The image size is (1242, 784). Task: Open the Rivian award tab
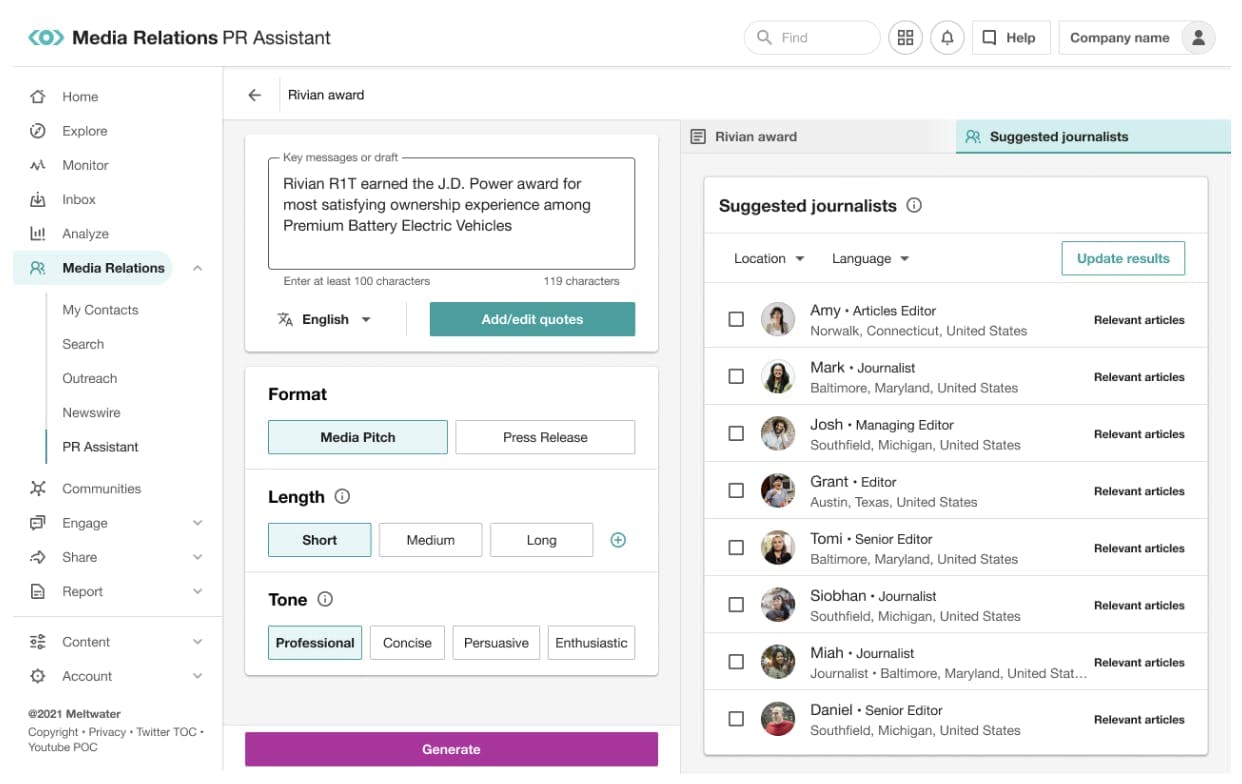745,137
